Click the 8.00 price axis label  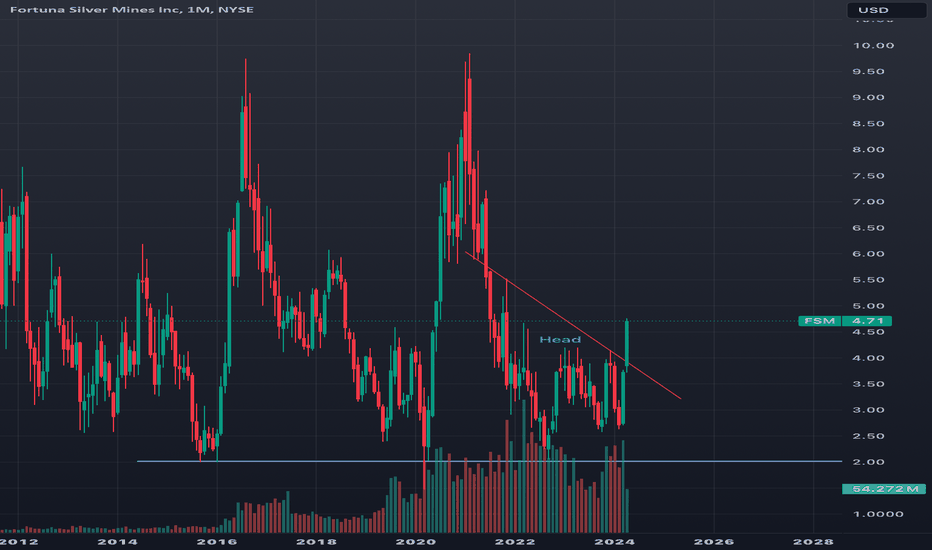tap(868, 150)
